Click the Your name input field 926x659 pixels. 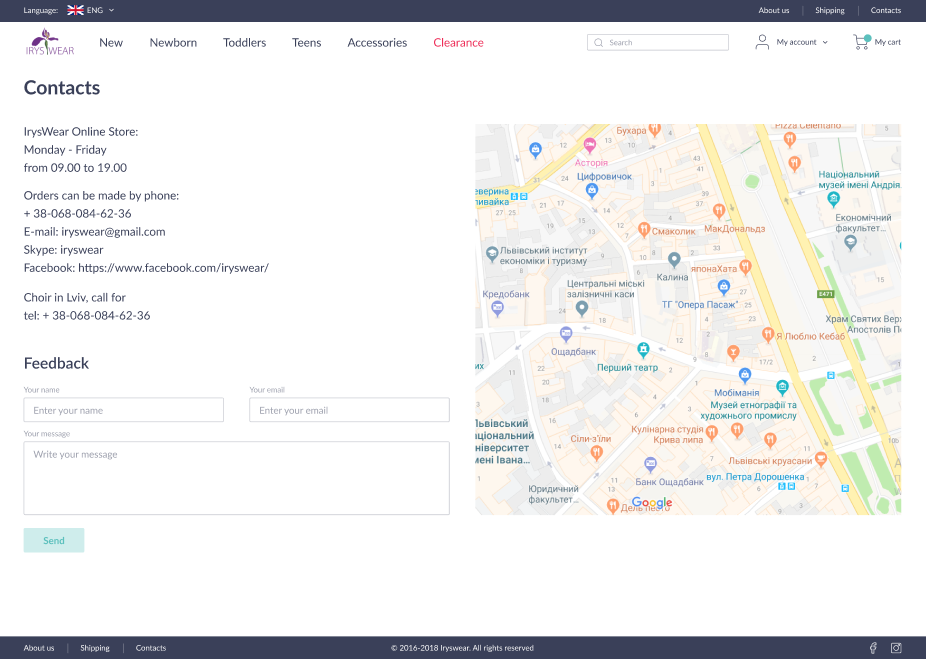(x=123, y=410)
